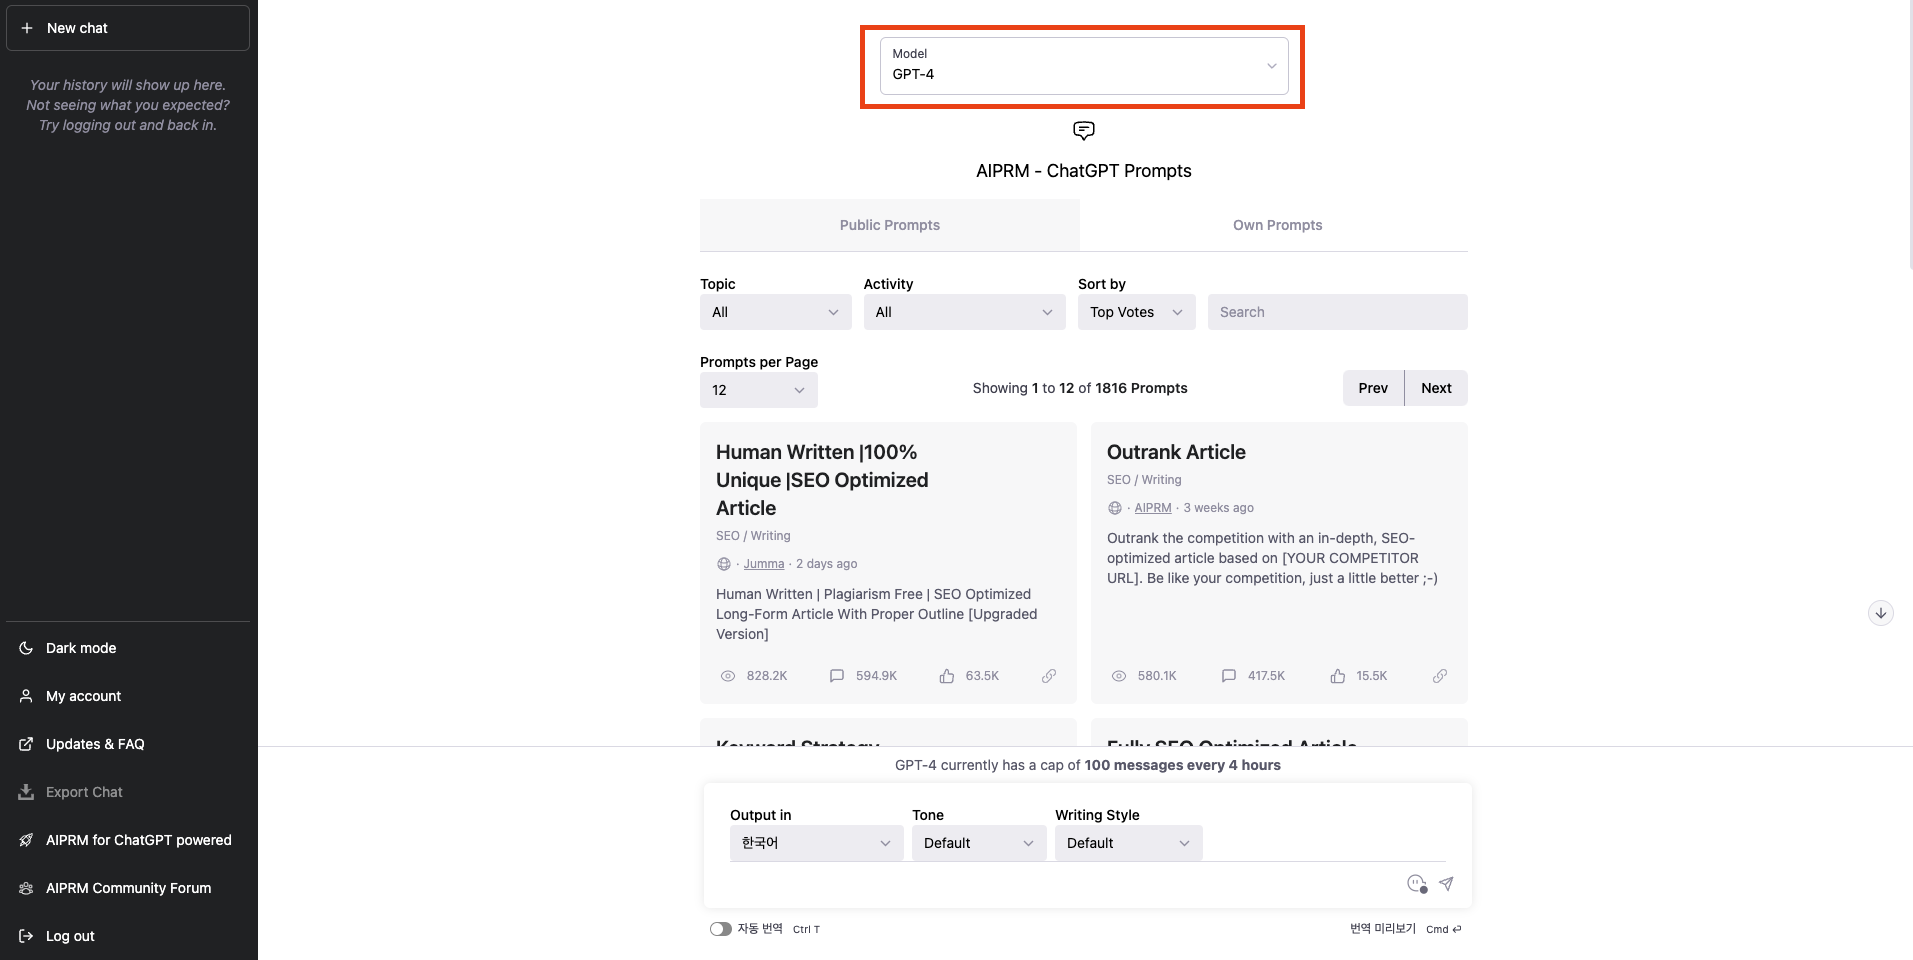The image size is (1913, 960).
Task: Click the send message paper-plane icon
Action: 1446,883
